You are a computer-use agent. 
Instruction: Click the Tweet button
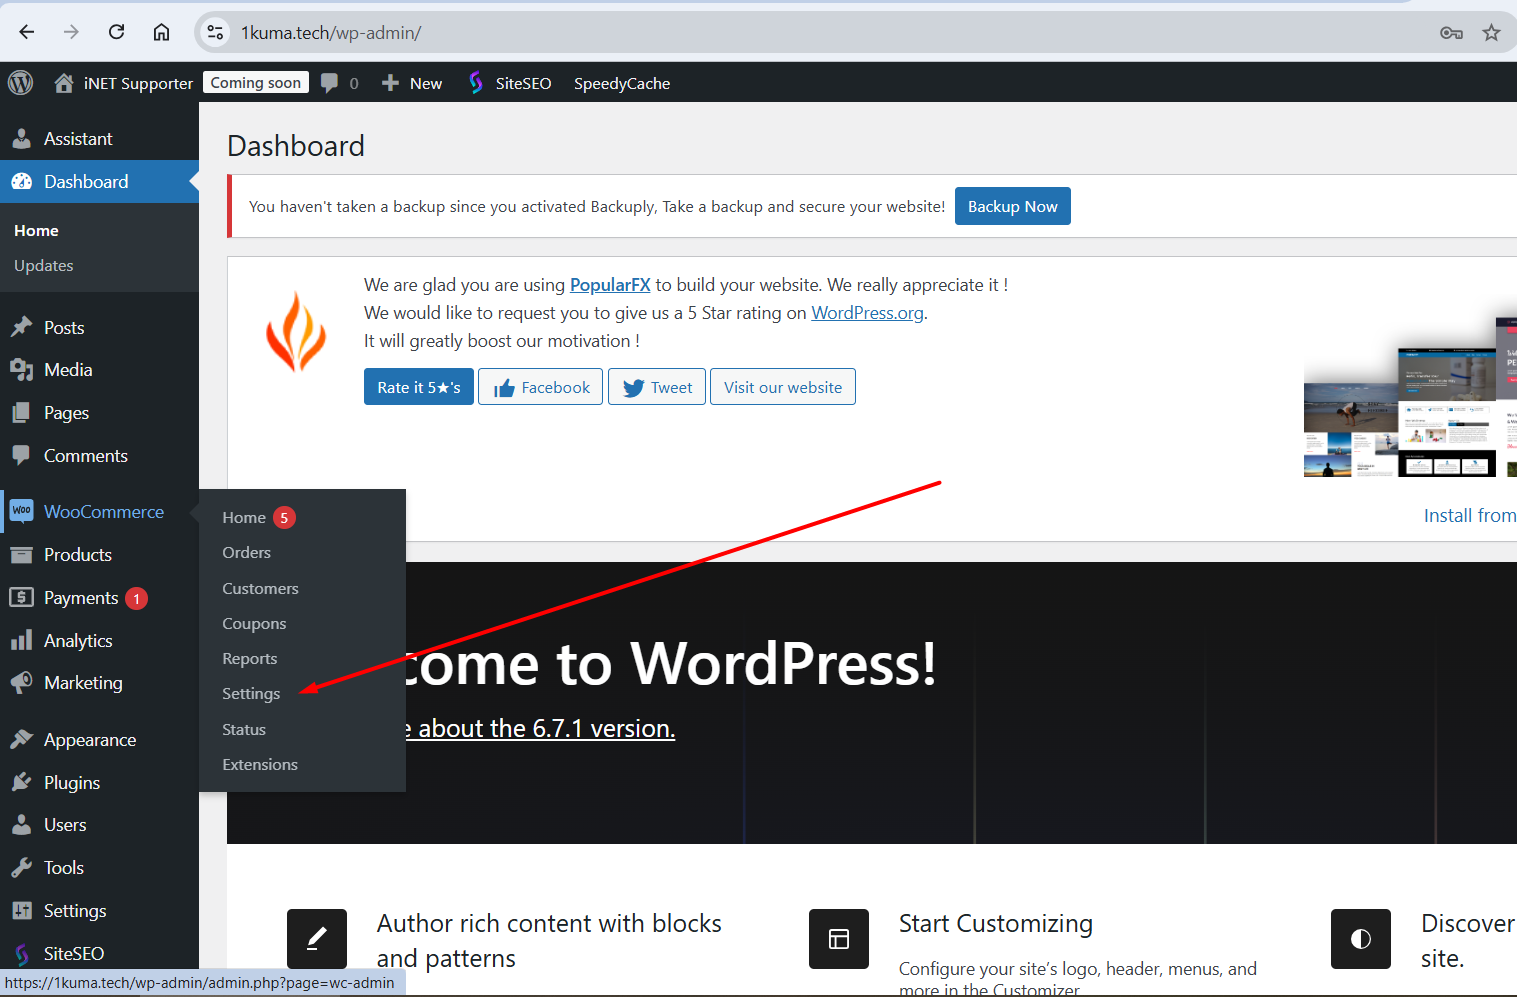click(x=657, y=387)
